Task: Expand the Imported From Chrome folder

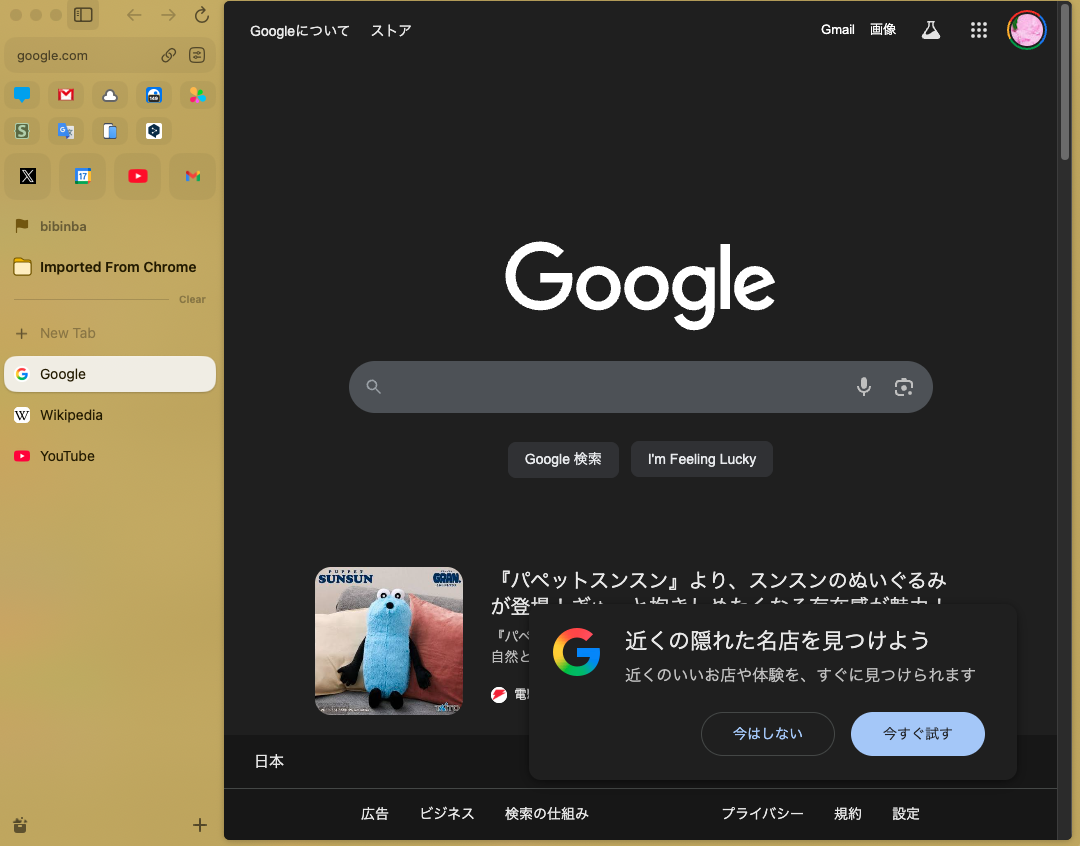Action: pyautogui.click(x=110, y=267)
